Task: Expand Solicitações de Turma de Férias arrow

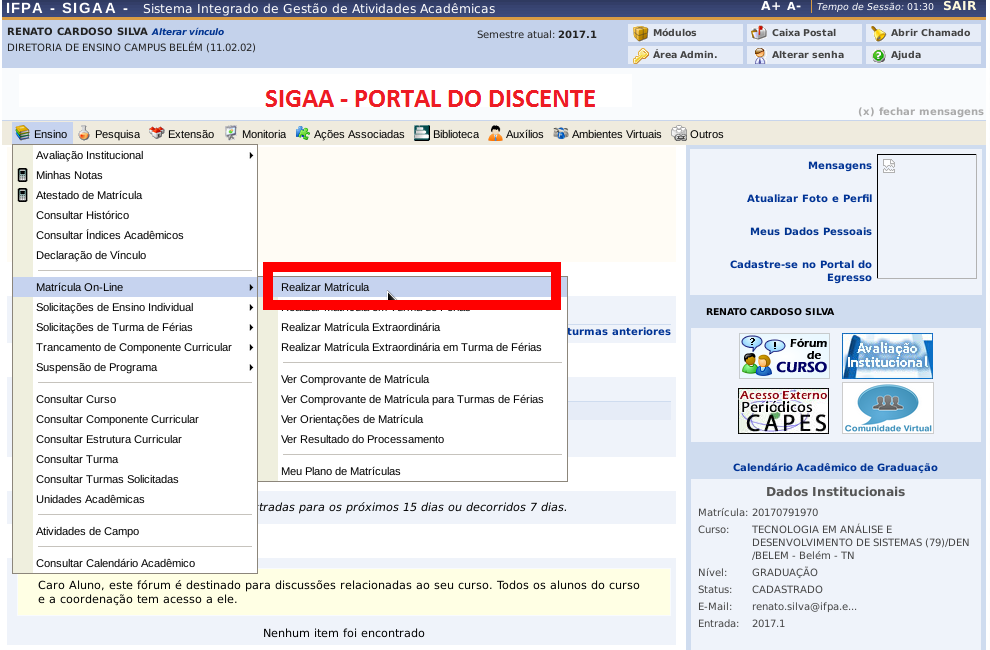Action: coord(251,327)
